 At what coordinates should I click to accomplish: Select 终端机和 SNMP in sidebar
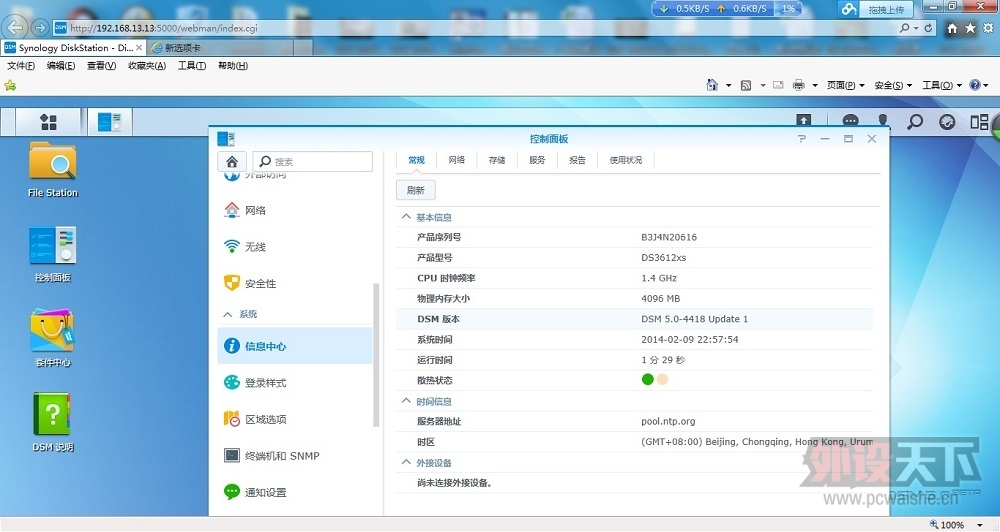[x=295, y=455]
